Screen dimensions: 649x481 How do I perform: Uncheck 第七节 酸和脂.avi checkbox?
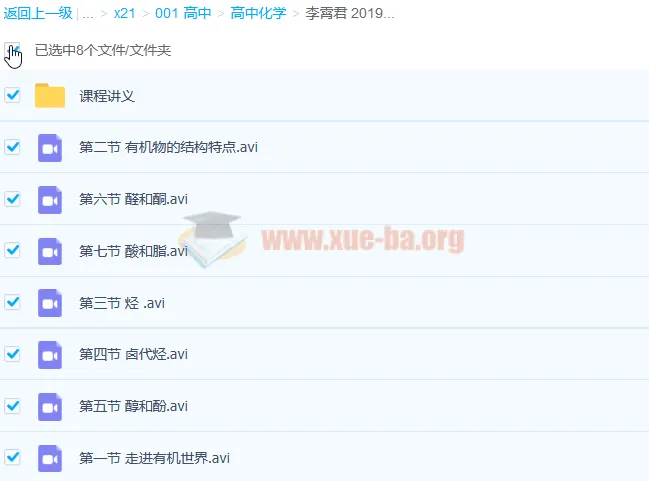coord(12,250)
